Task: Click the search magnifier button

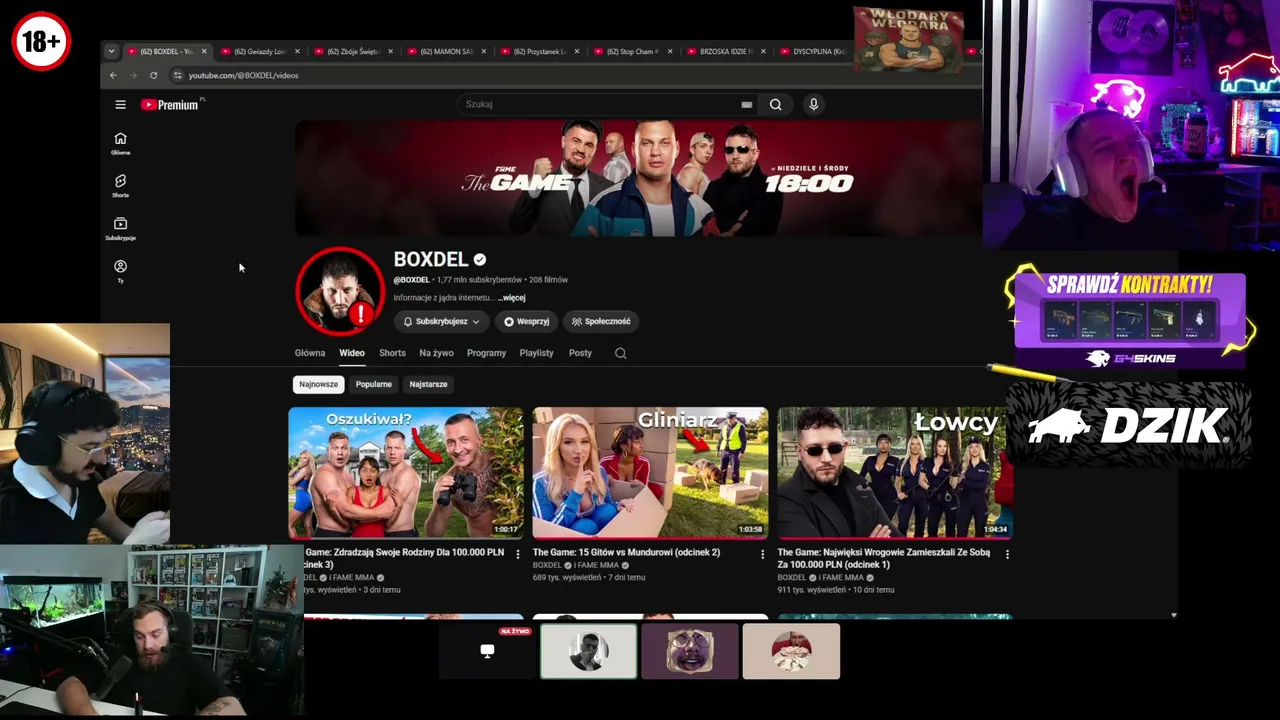Action: click(x=775, y=104)
